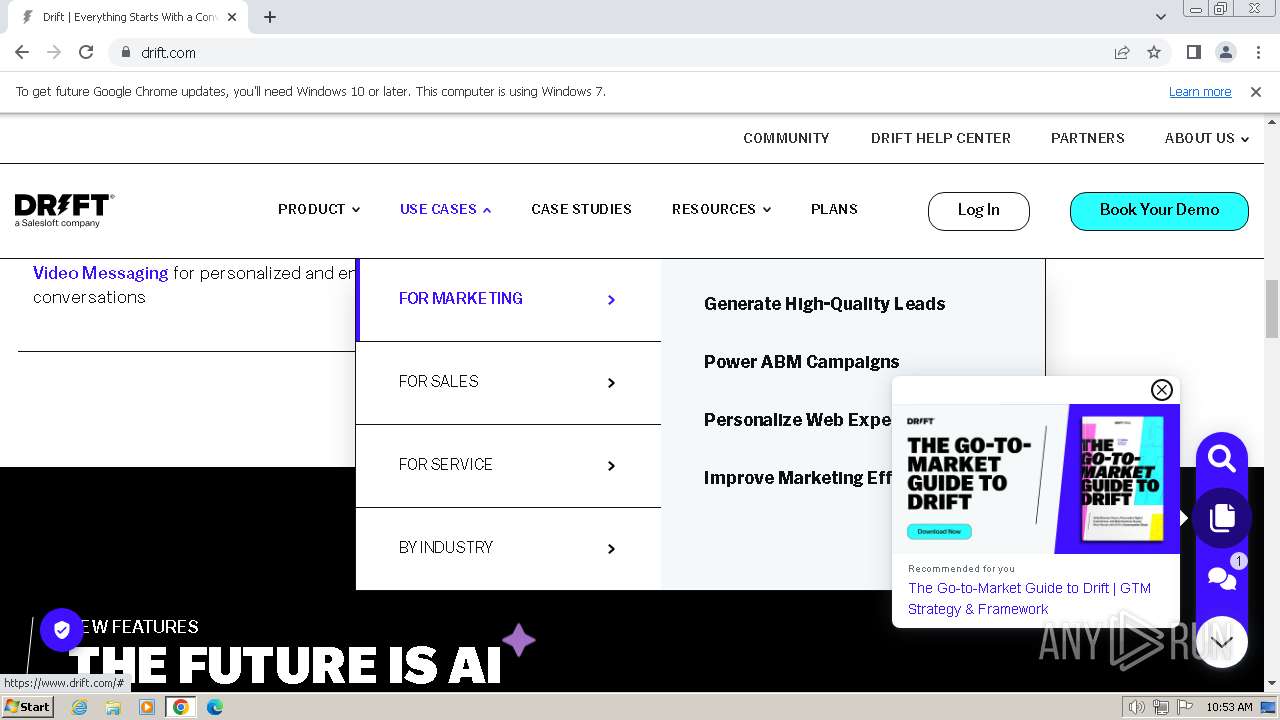
Task: Open the Chrome profile menu
Action: pyautogui.click(x=1225, y=52)
